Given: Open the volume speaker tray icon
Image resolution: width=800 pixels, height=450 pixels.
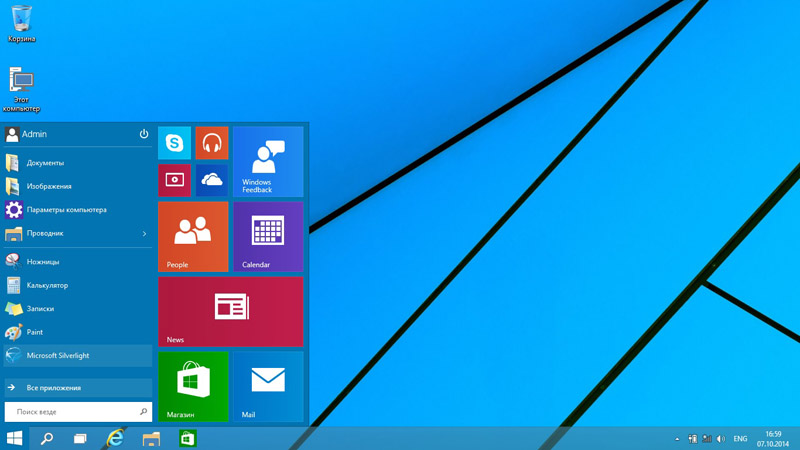Looking at the screenshot, I should 721,439.
